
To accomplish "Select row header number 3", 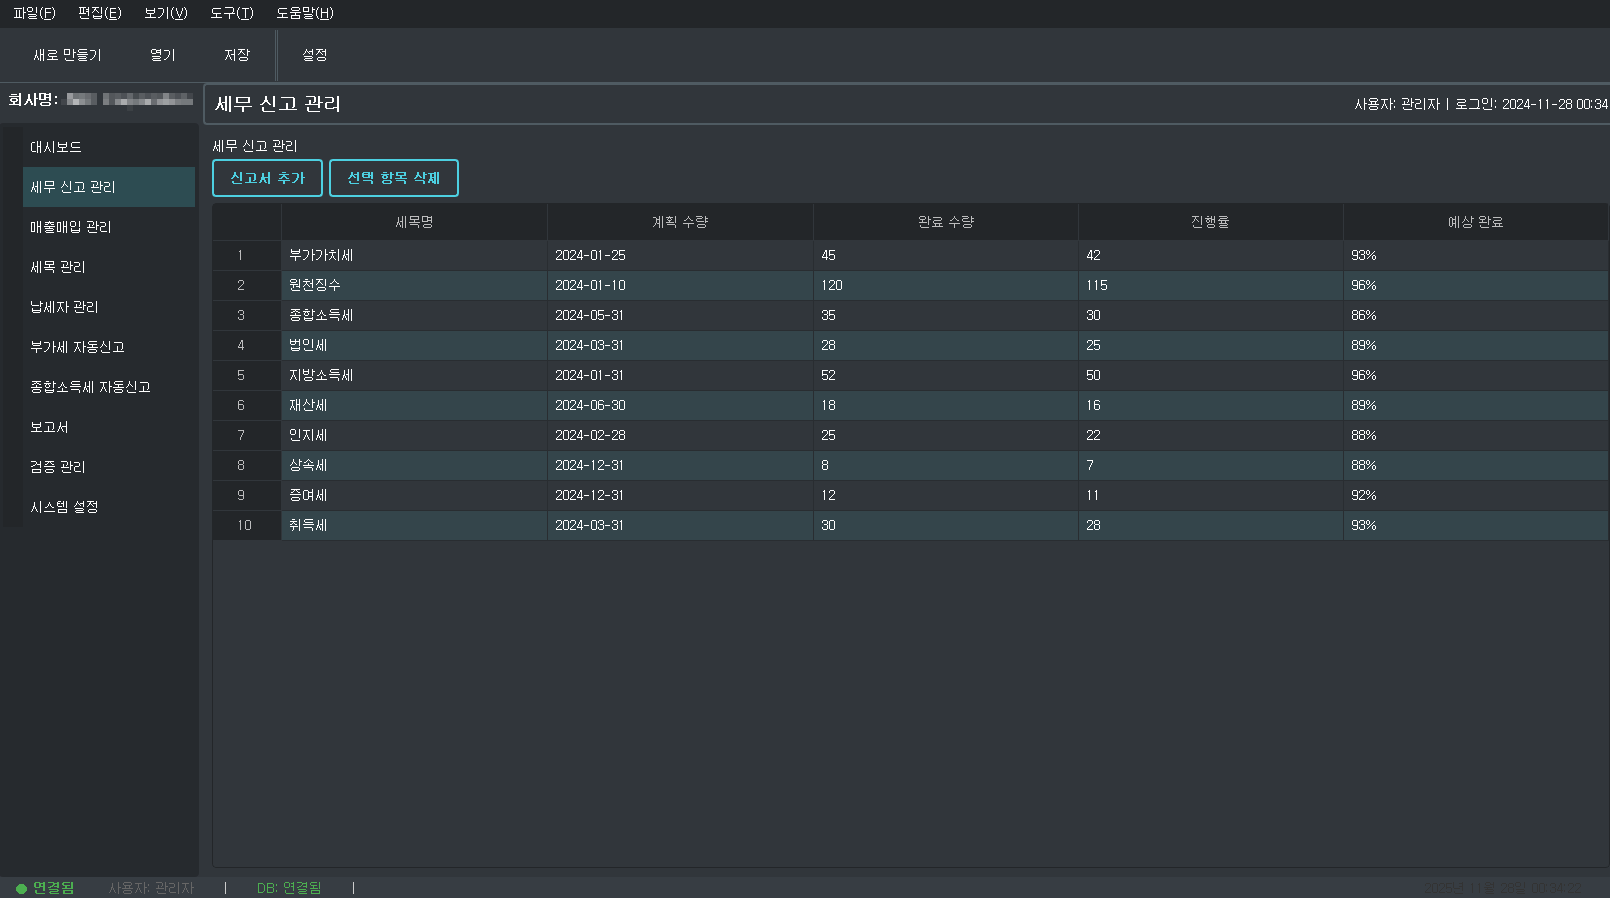I will (241, 315).
